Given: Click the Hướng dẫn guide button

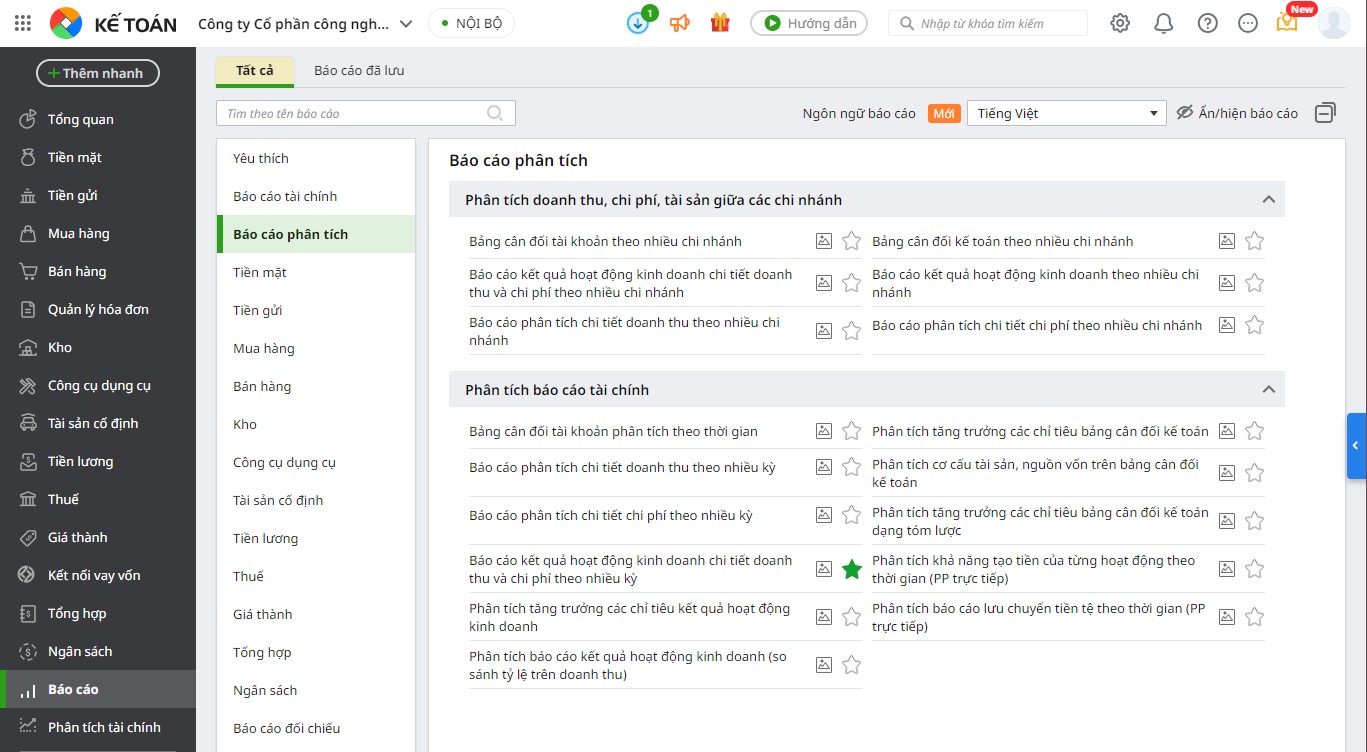Looking at the screenshot, I should (809, 23).
